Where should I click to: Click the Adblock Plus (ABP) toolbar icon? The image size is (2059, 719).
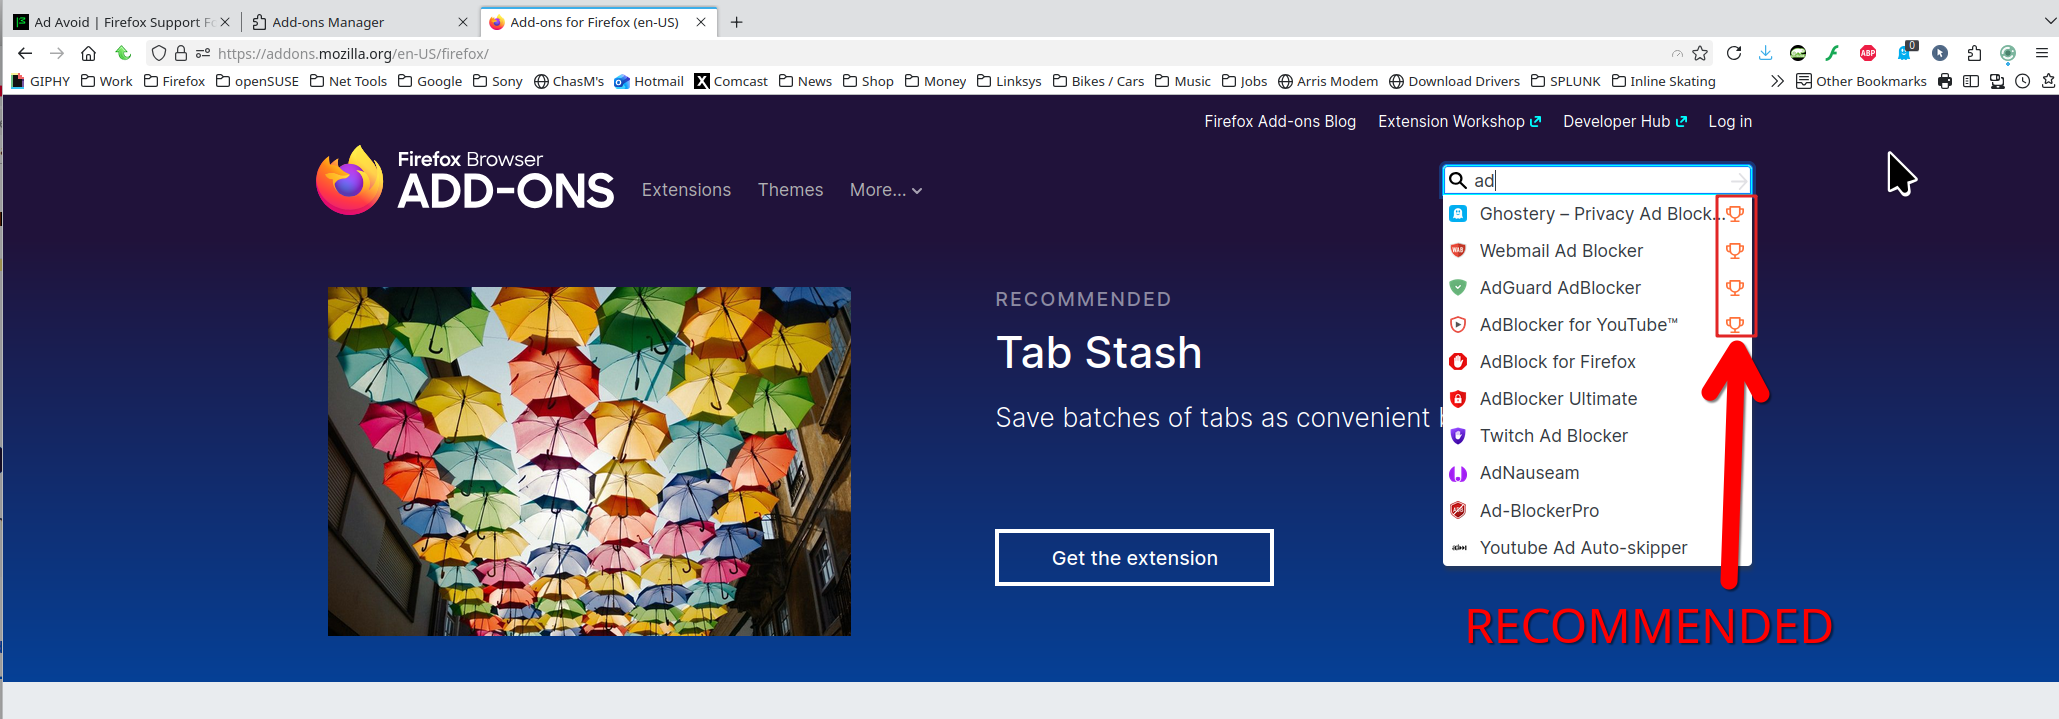(1867, 53)
